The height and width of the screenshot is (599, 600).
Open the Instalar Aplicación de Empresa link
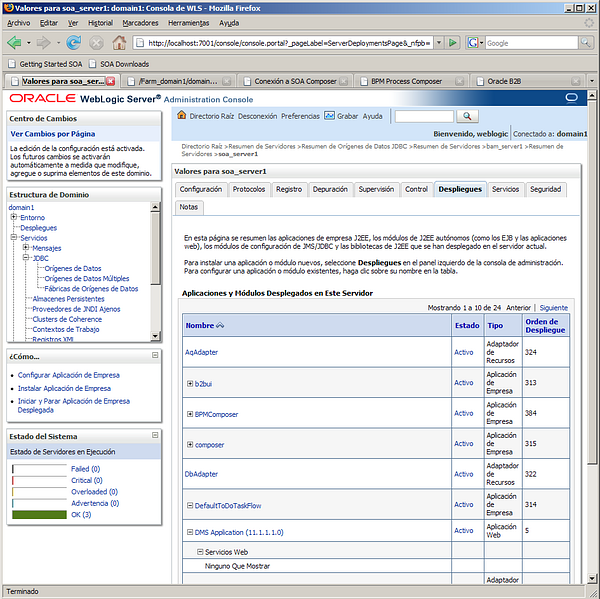point(64,388)
